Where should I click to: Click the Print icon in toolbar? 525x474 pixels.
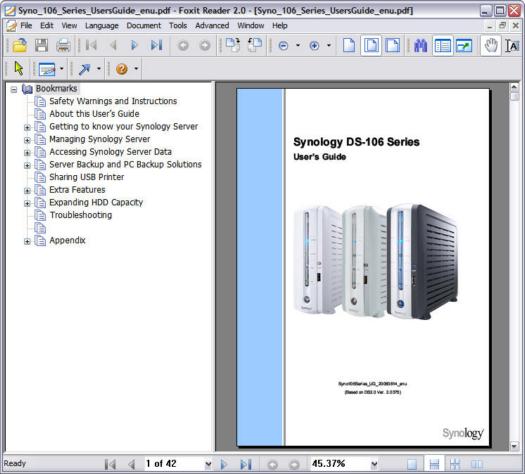tap(63, 46)
